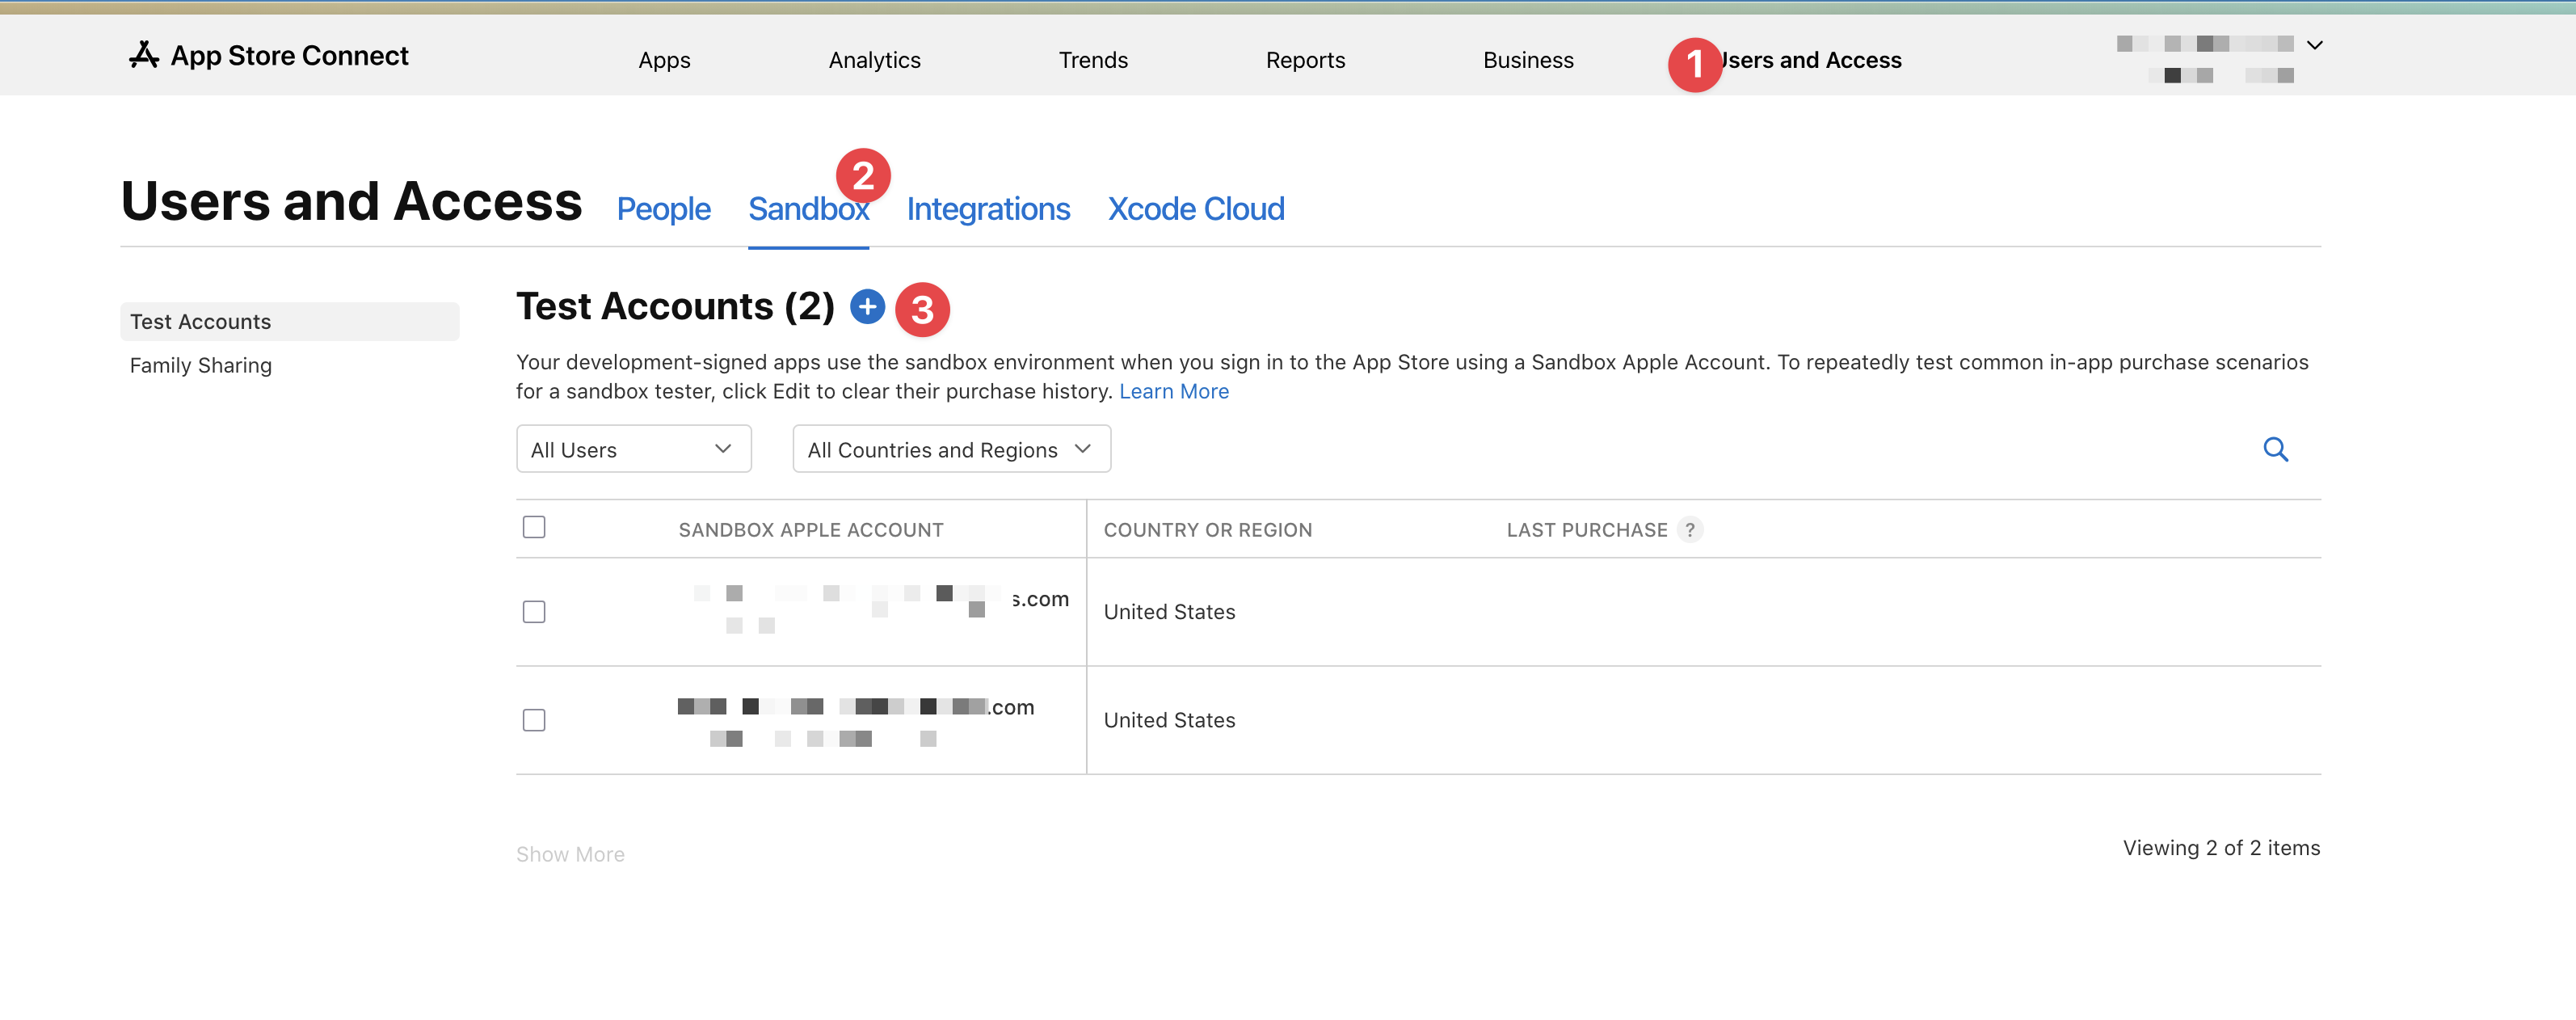
Task: Open the All Users filter dropdown
Action: [633, 449]
